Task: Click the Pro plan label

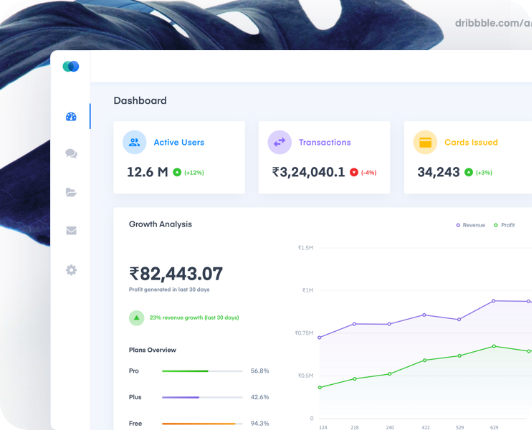Action: (x=134, y=371)
